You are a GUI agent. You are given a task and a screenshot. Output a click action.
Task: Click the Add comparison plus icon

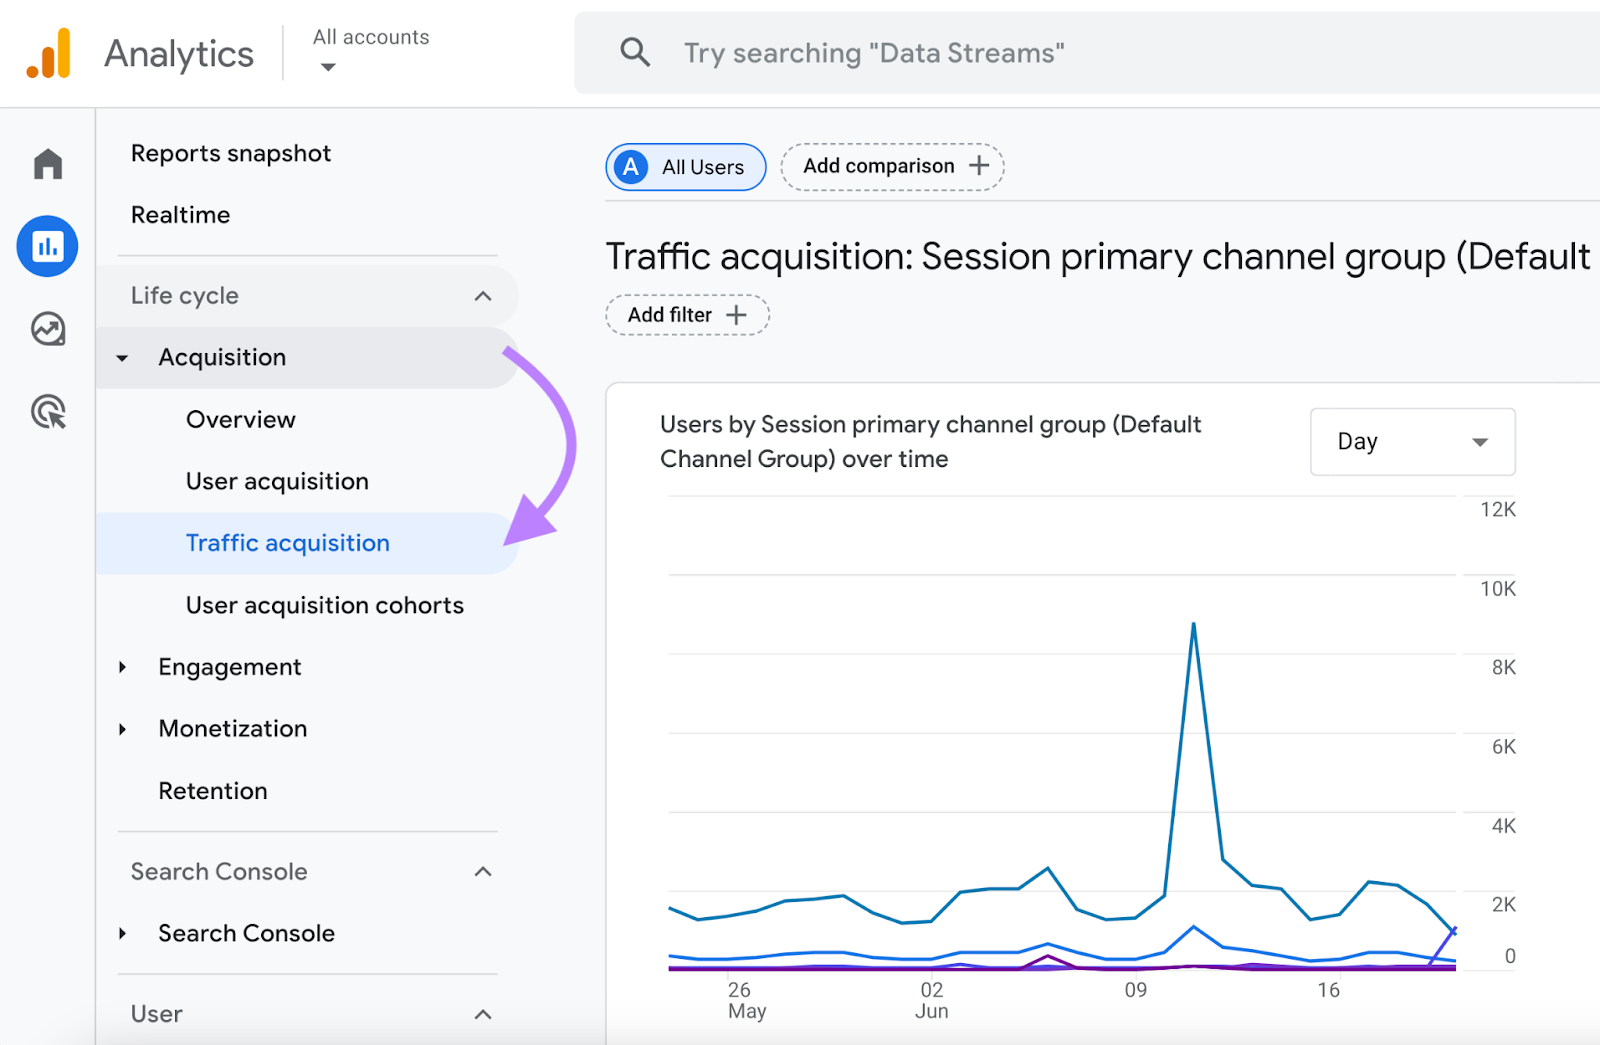tap(977, 166)
